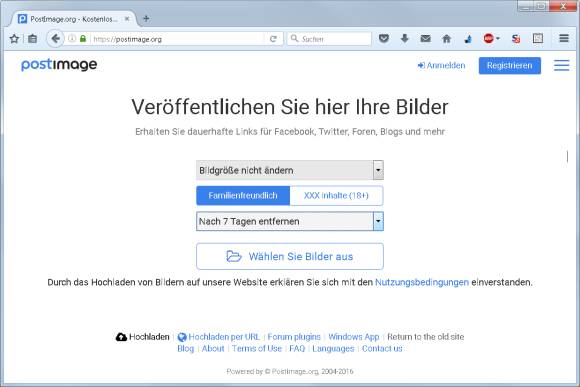Viewport: 580px width, 387px height.
Task: Click the Registrieren button
Action: 510,65
